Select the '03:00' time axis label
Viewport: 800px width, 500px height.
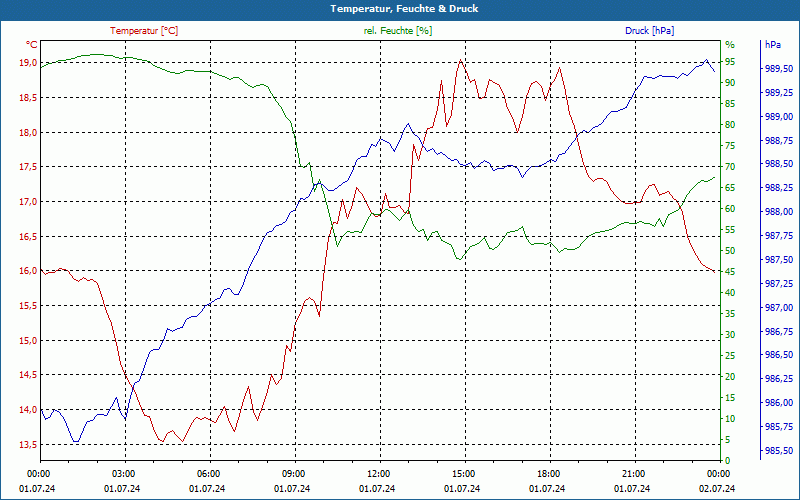[x=123, y=473]
